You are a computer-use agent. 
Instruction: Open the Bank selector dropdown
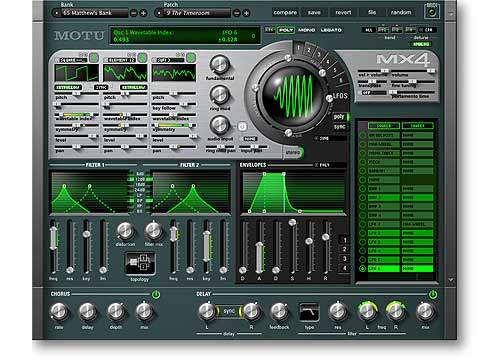(90, 13)
